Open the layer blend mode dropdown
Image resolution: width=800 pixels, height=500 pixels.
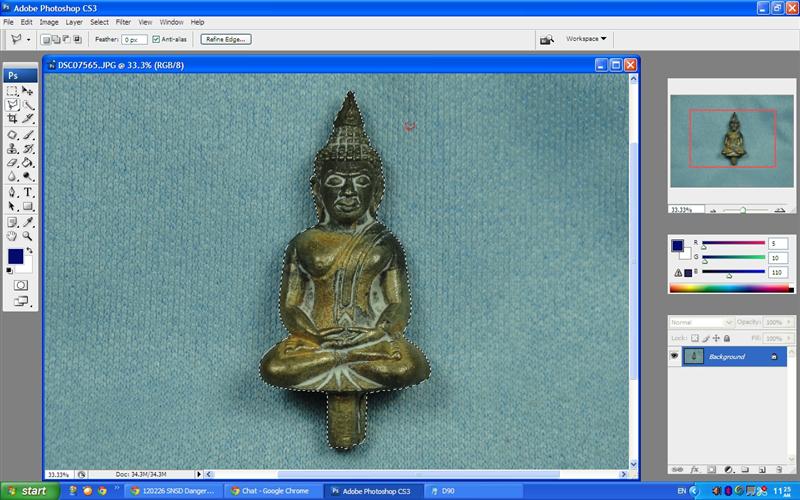(701, 323)
